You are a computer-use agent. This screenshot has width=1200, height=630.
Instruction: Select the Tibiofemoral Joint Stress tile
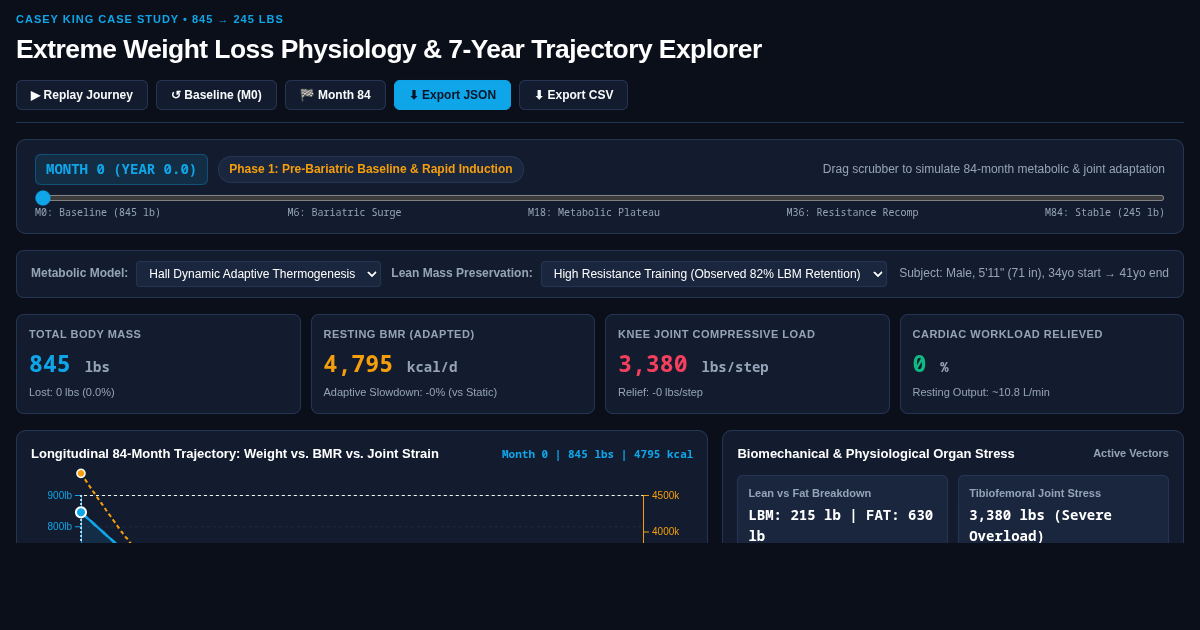pyautogui.click(x=1063, y=509)
